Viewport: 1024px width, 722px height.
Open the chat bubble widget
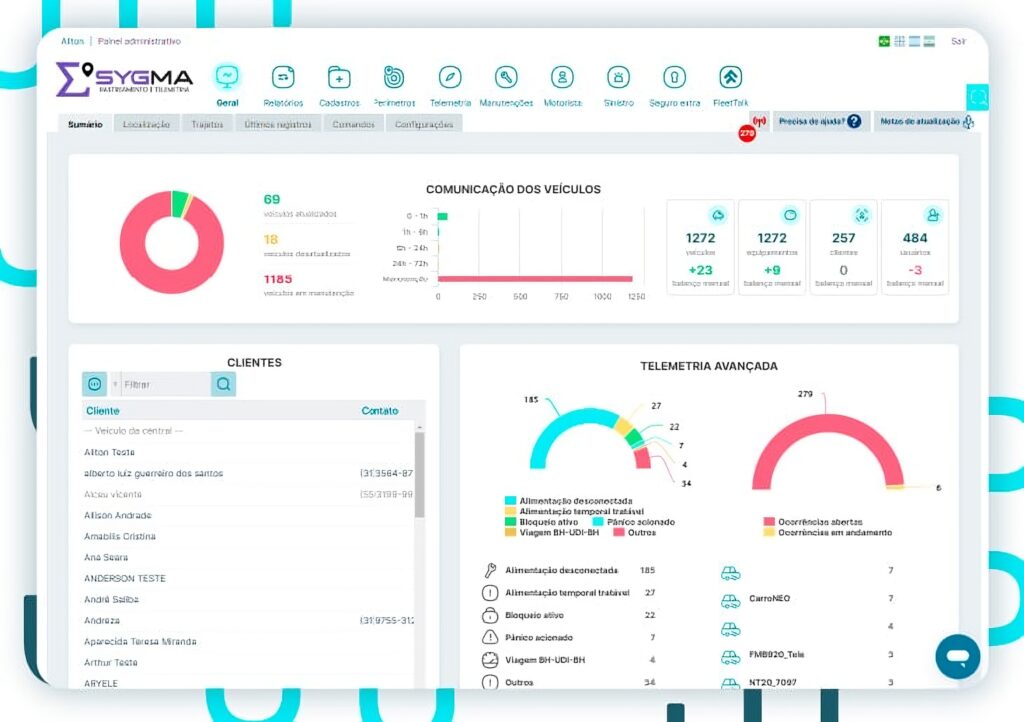(957, 656)
